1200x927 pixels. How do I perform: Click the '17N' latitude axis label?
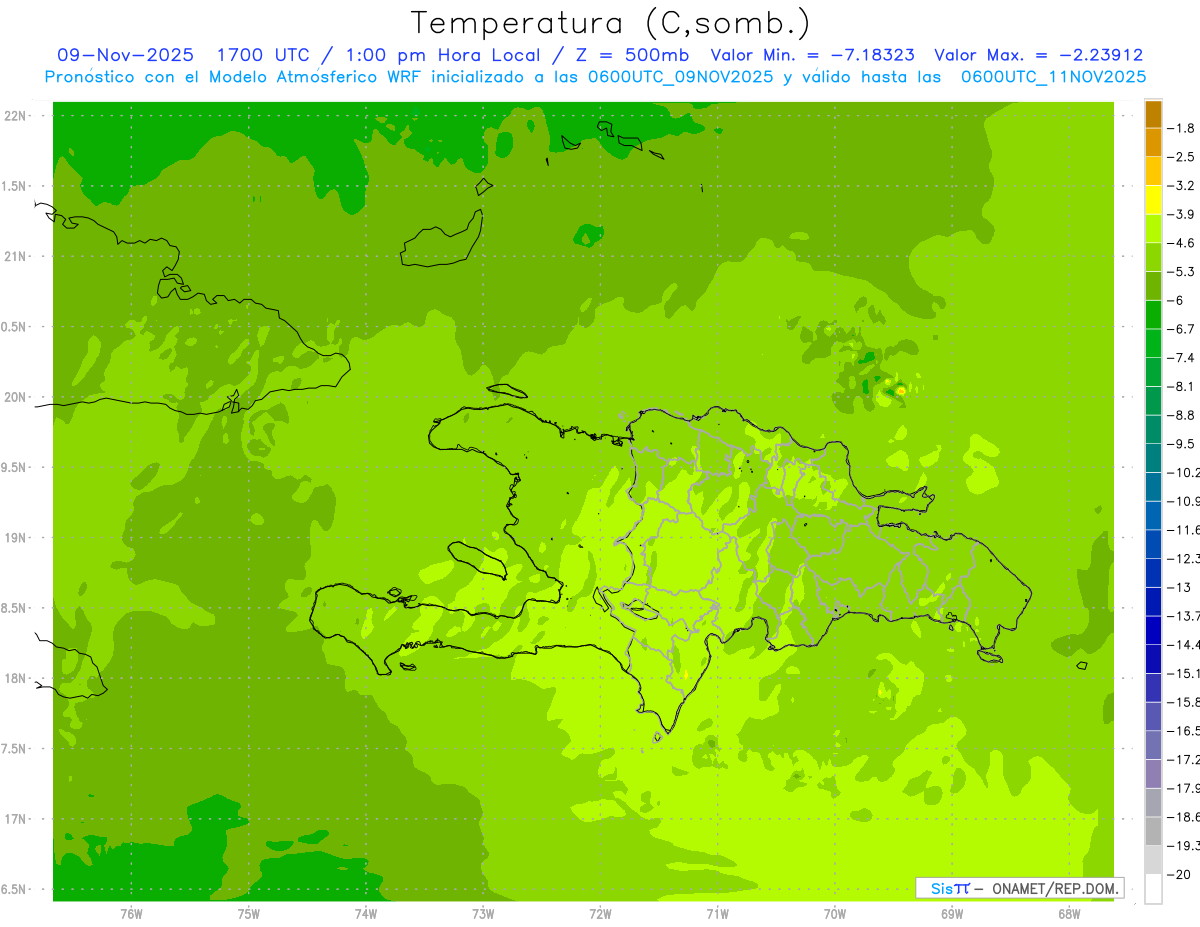tap(16, 820)
